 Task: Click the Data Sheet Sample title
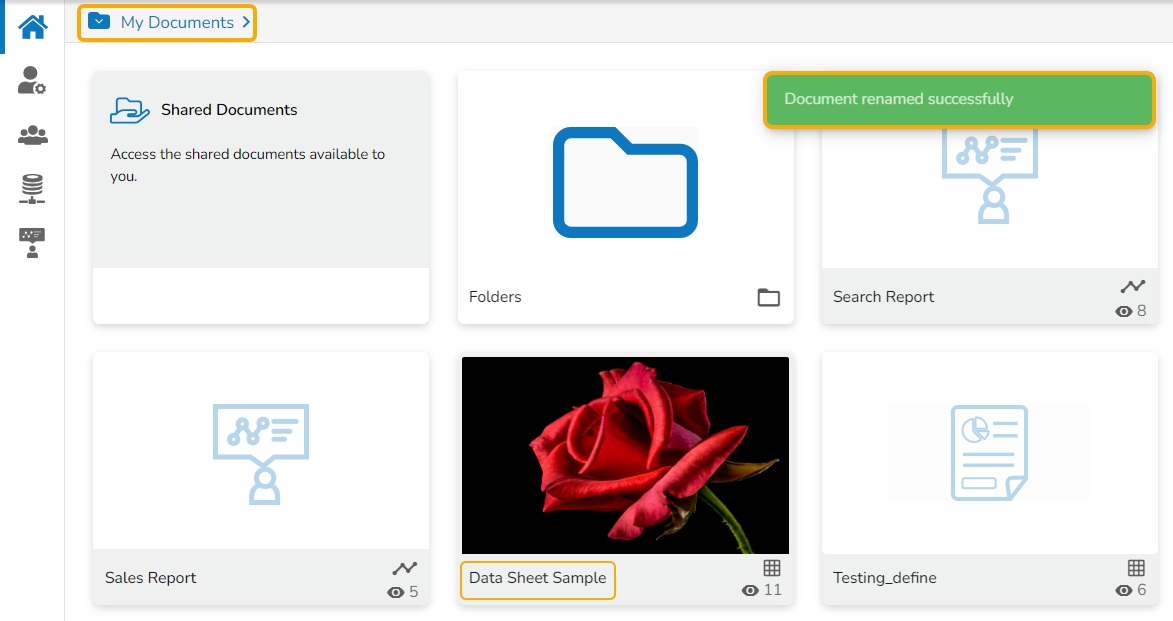pos(537,578)
